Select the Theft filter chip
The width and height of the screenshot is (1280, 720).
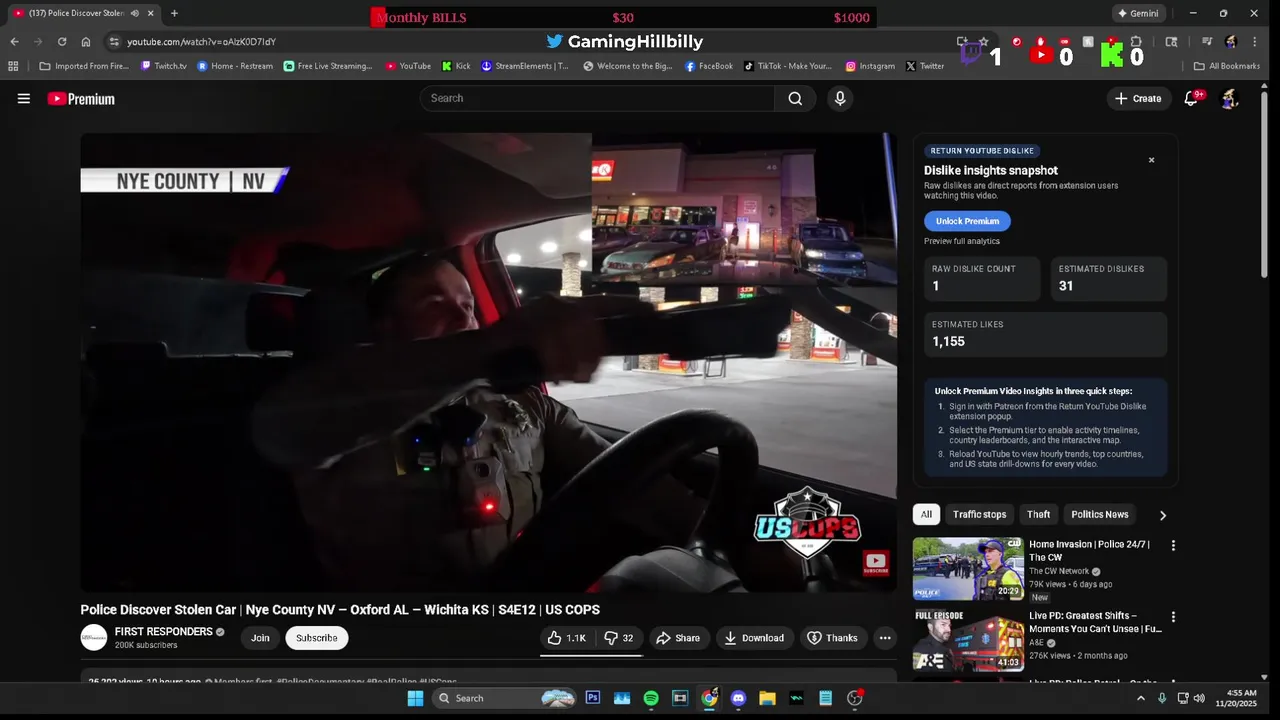click(1038, 514)
